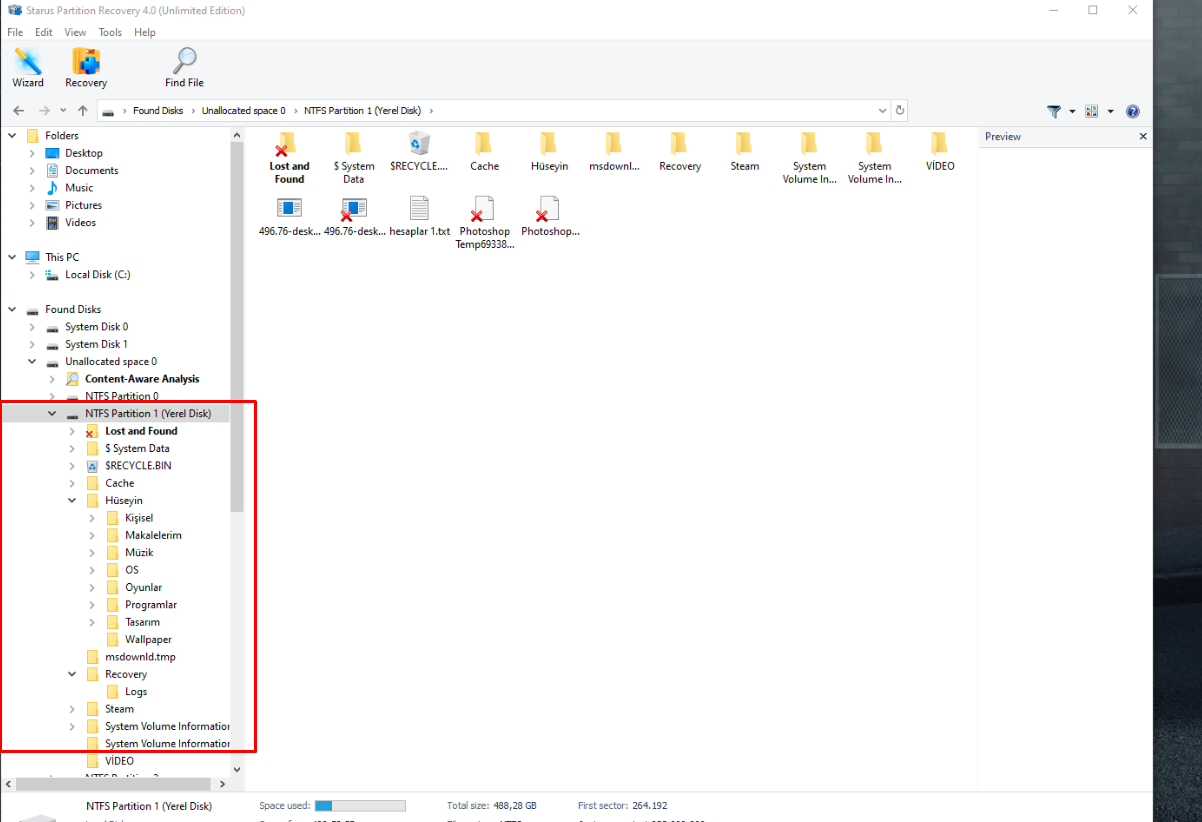The height and width of the screenshot is (822, 1202).
Task: Select the hesaplar 1.txt file
Action: click(420, 217)
